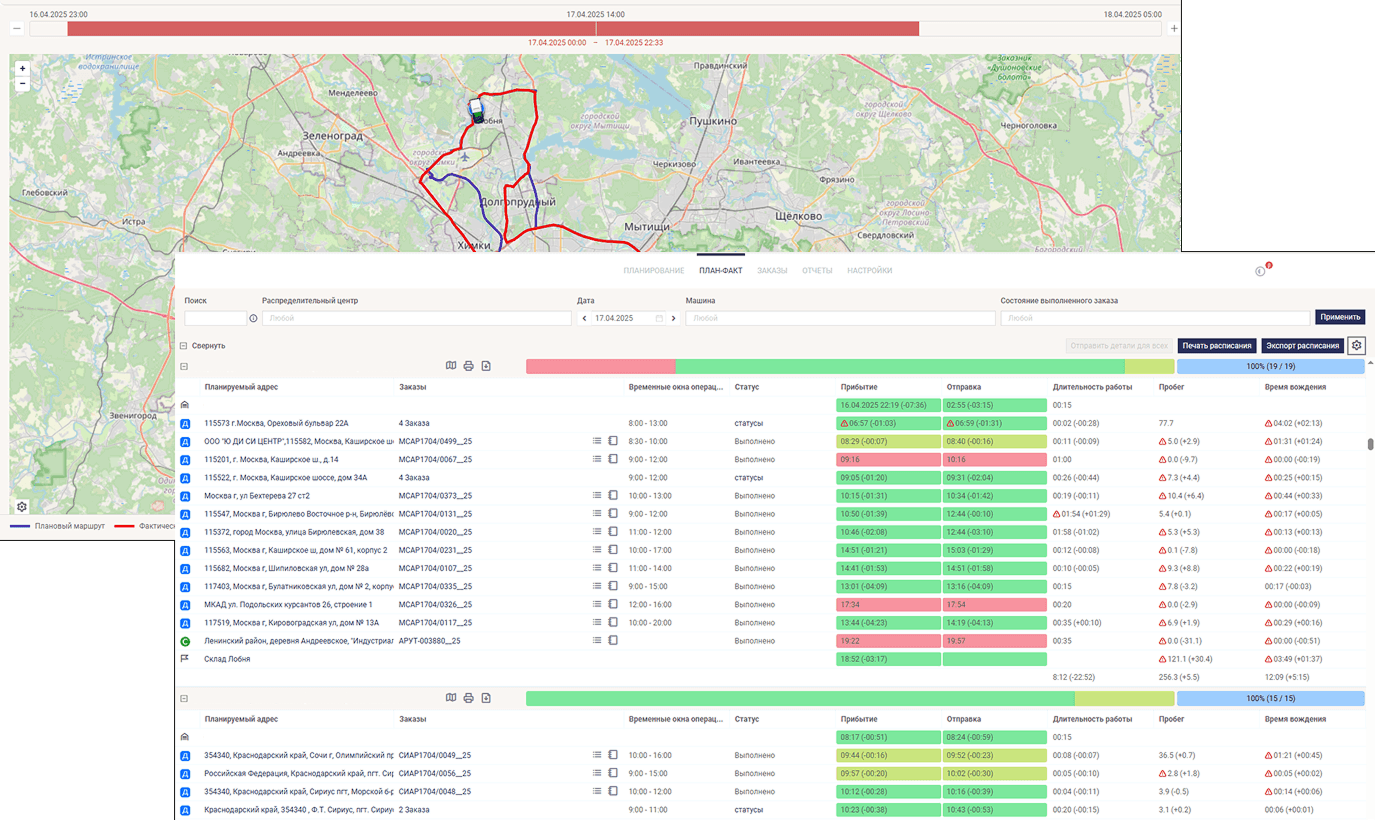Click Прибытие column header in first table
Viewport: 1375px width, 820px height.
click(859, 387)
